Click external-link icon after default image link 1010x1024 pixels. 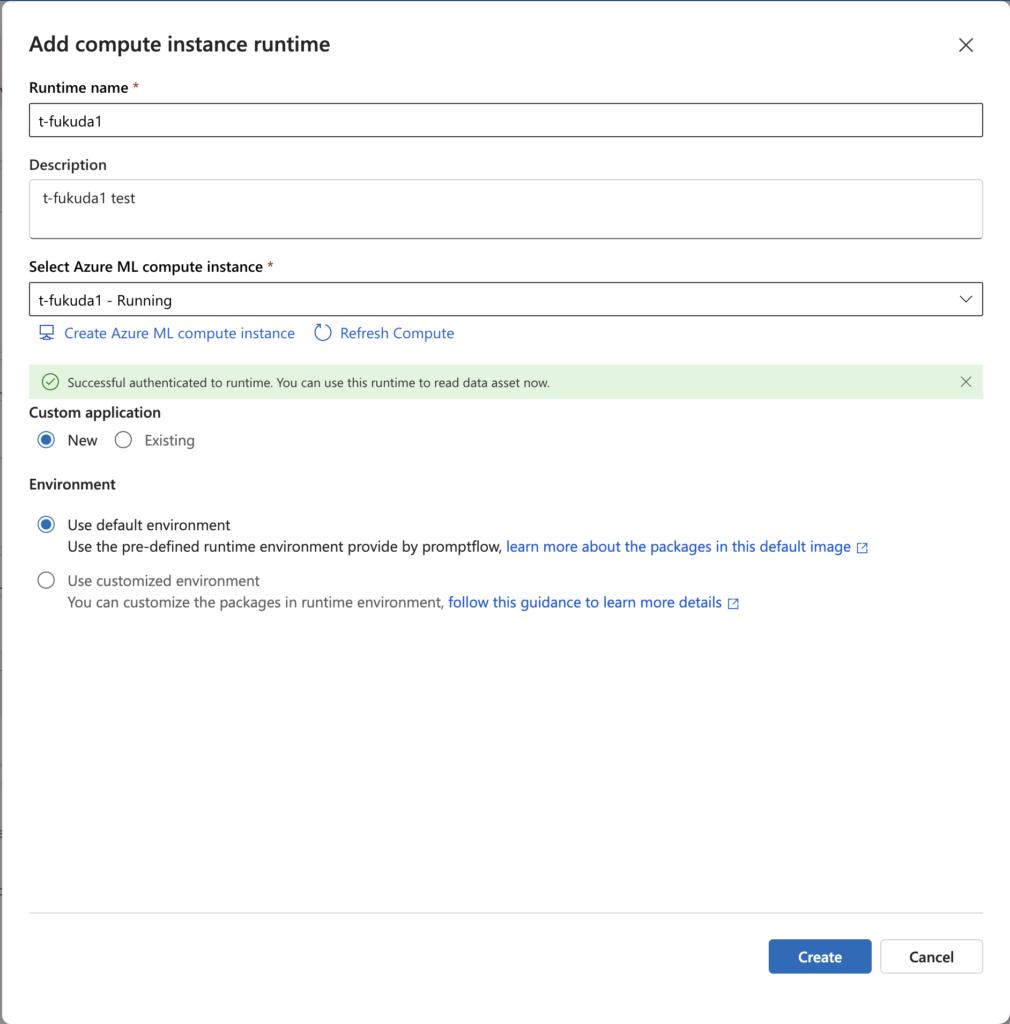(x=862, y=548)
